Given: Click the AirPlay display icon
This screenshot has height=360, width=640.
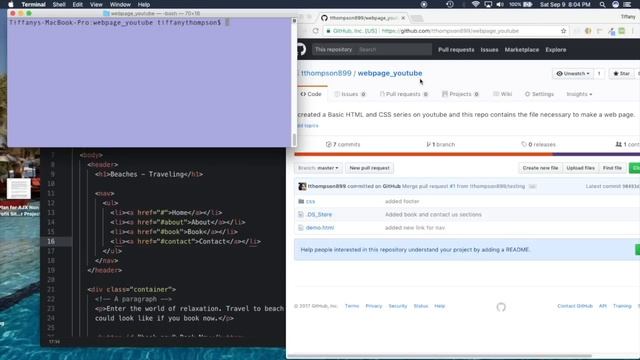Looking at the screenshot, I should [x=488, y=4].
